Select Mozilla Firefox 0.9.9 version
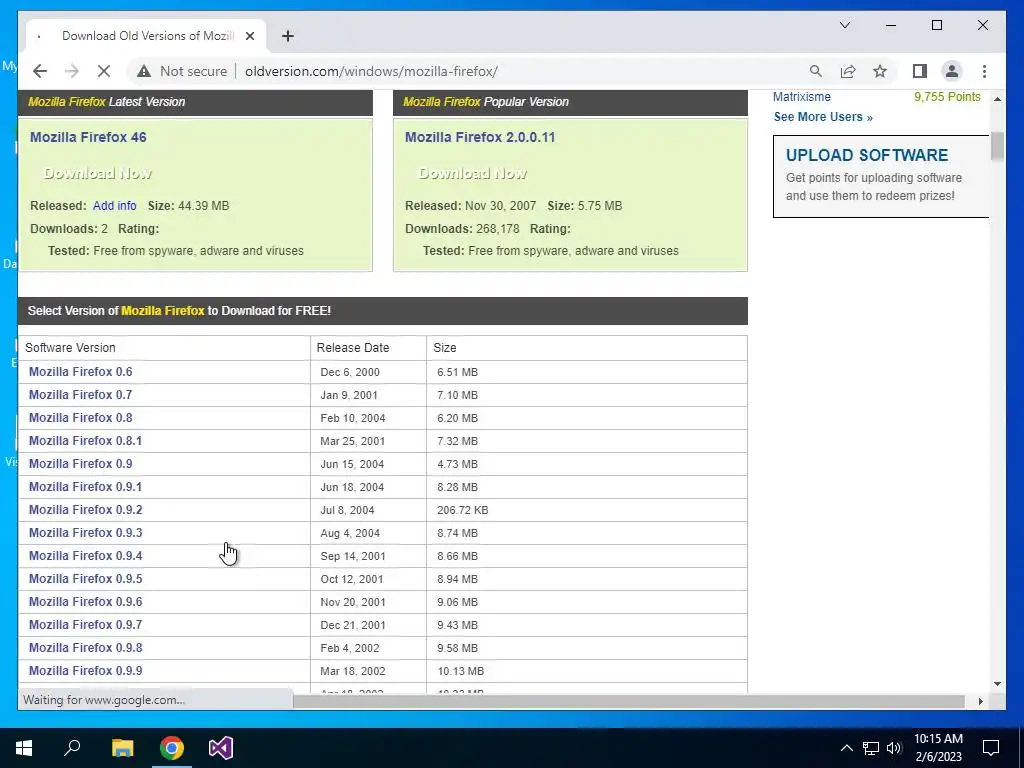The height and width of the screenshot is (768, 1024). click(x=86, y=671)
